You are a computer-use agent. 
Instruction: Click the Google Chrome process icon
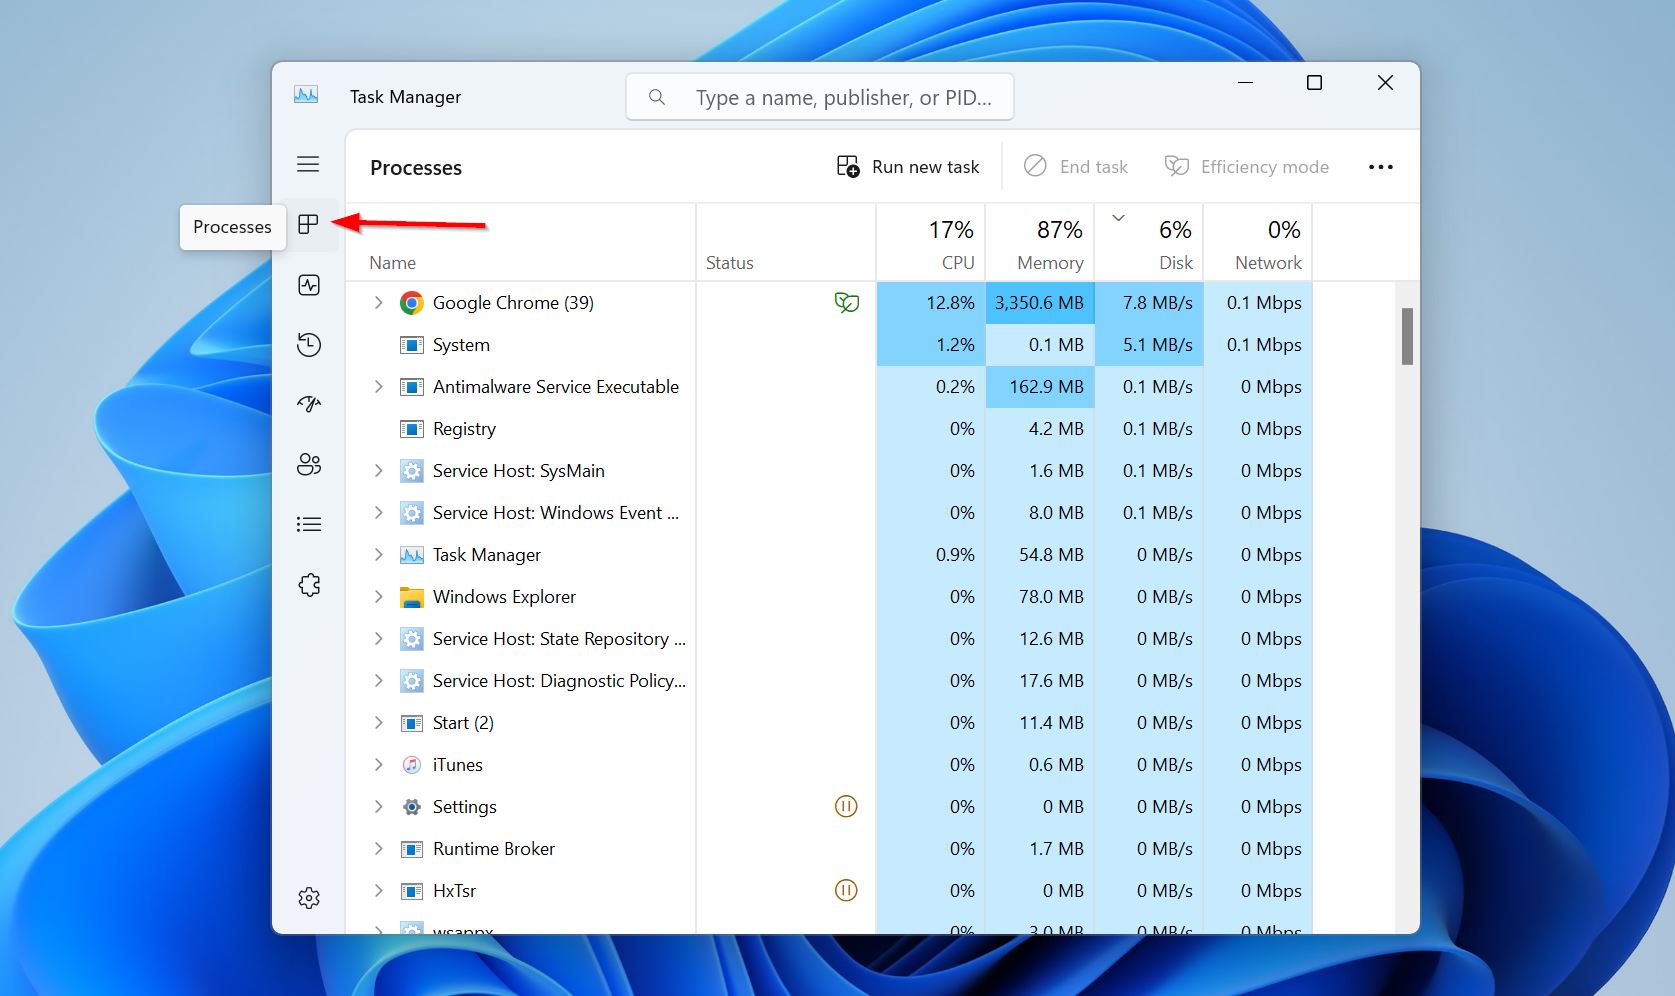click(411, 303)
